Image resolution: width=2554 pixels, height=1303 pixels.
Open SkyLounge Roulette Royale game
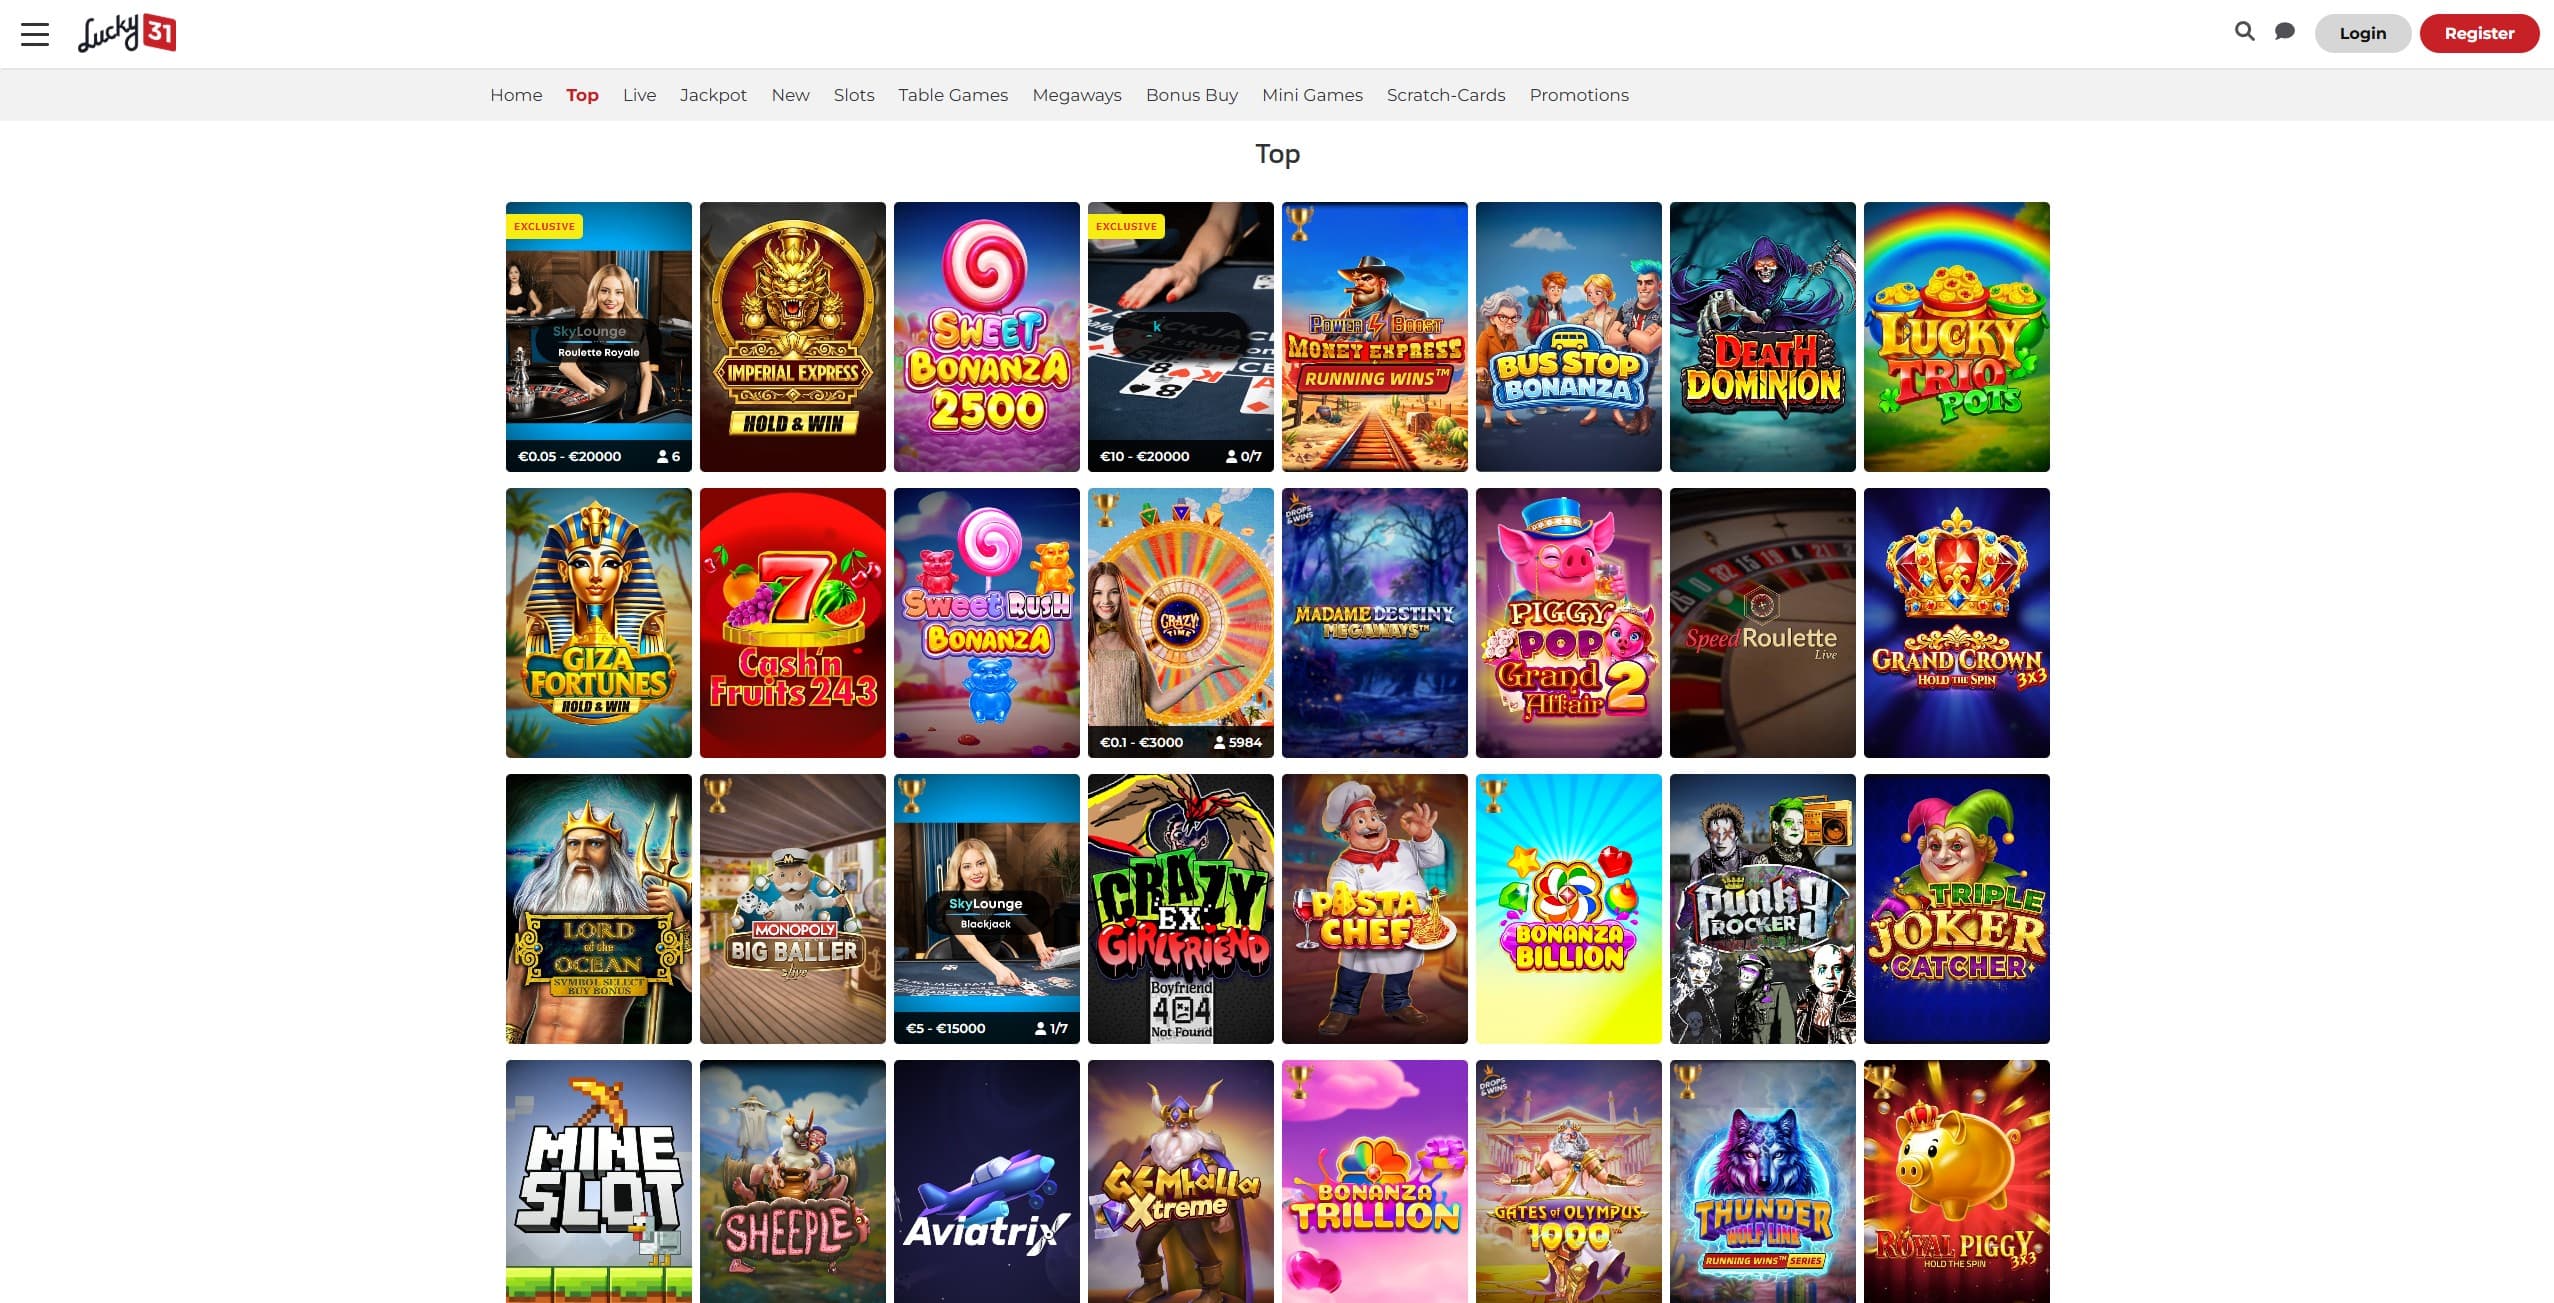[599, 337]
